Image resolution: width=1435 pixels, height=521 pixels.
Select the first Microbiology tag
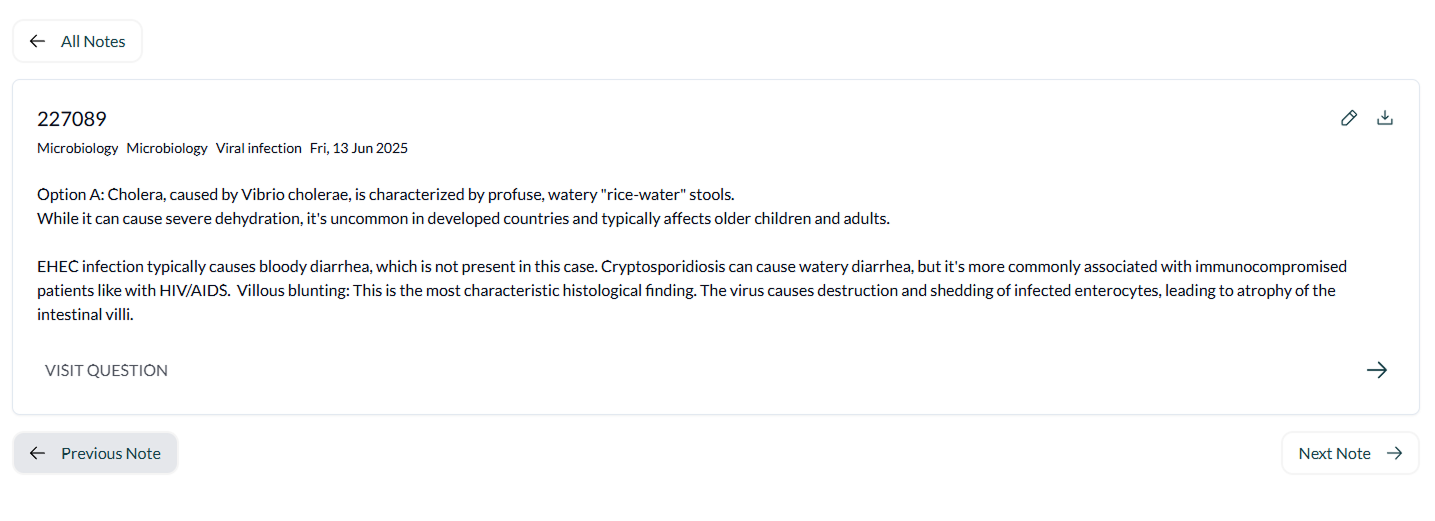coord(78,148)
